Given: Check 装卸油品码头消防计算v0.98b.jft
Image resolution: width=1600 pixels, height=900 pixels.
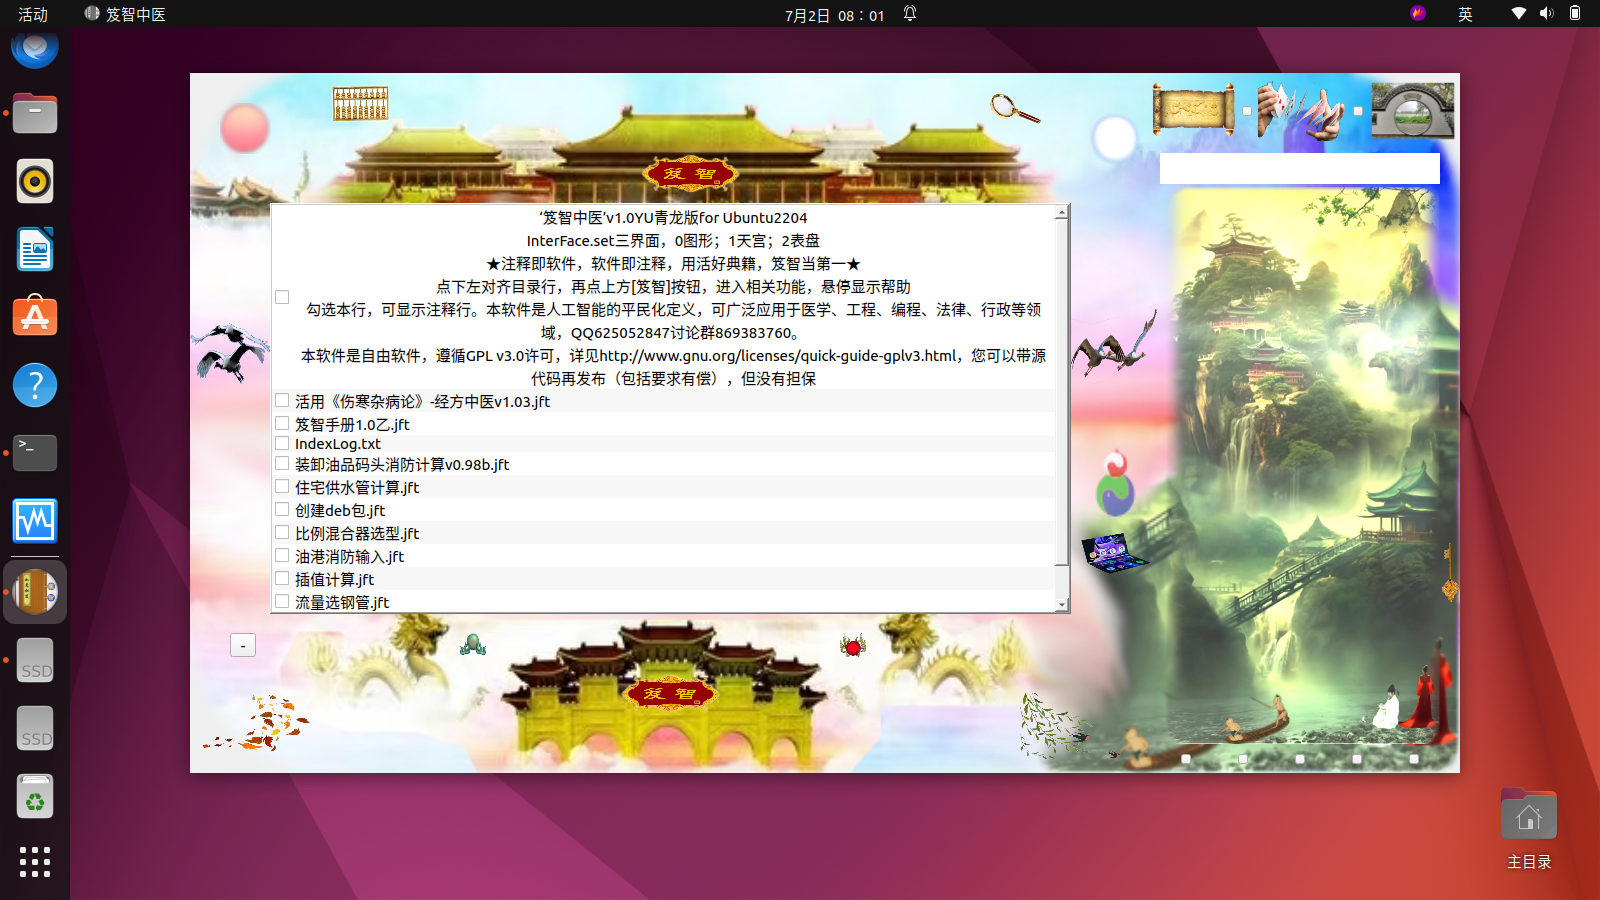Looking at the screenshot, I should click(282, 463).
